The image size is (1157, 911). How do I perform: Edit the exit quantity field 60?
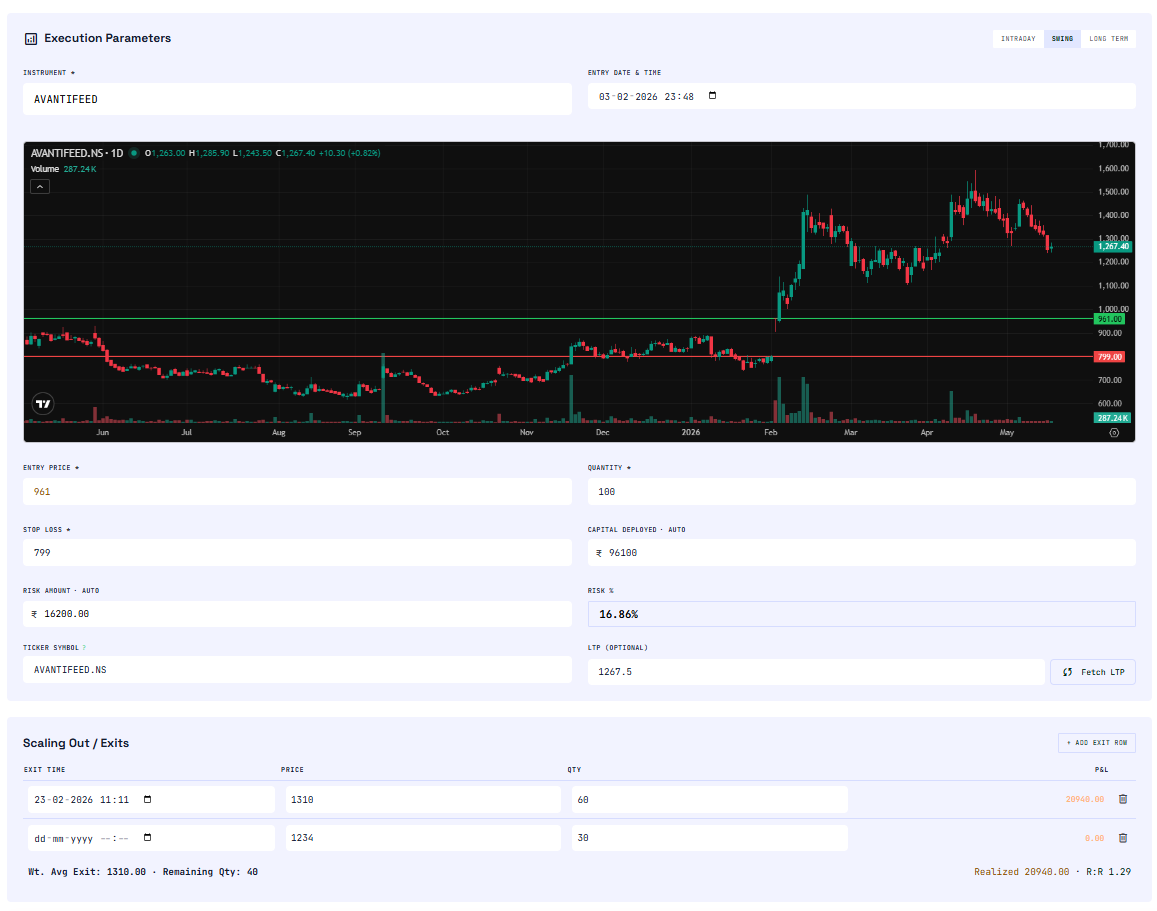(709, 800)
